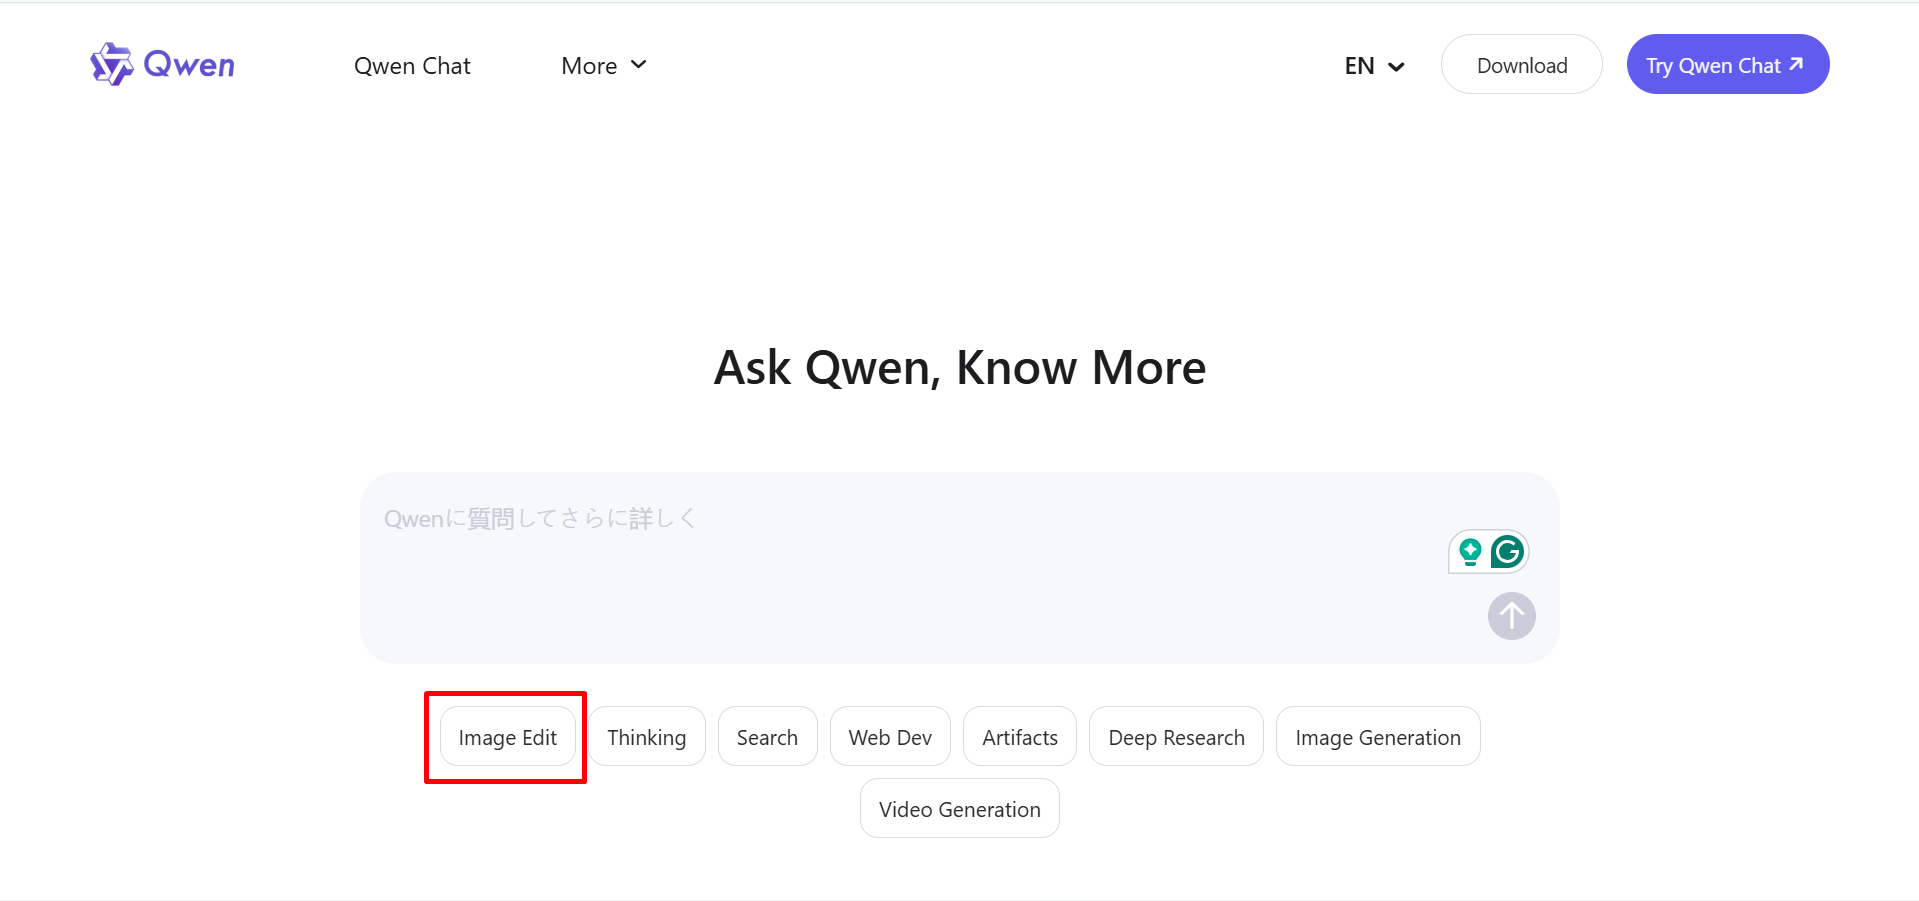Open the Grammarly icon in the prompt box
This screenshot has width=1919, height=901.
click(1507, 552)
